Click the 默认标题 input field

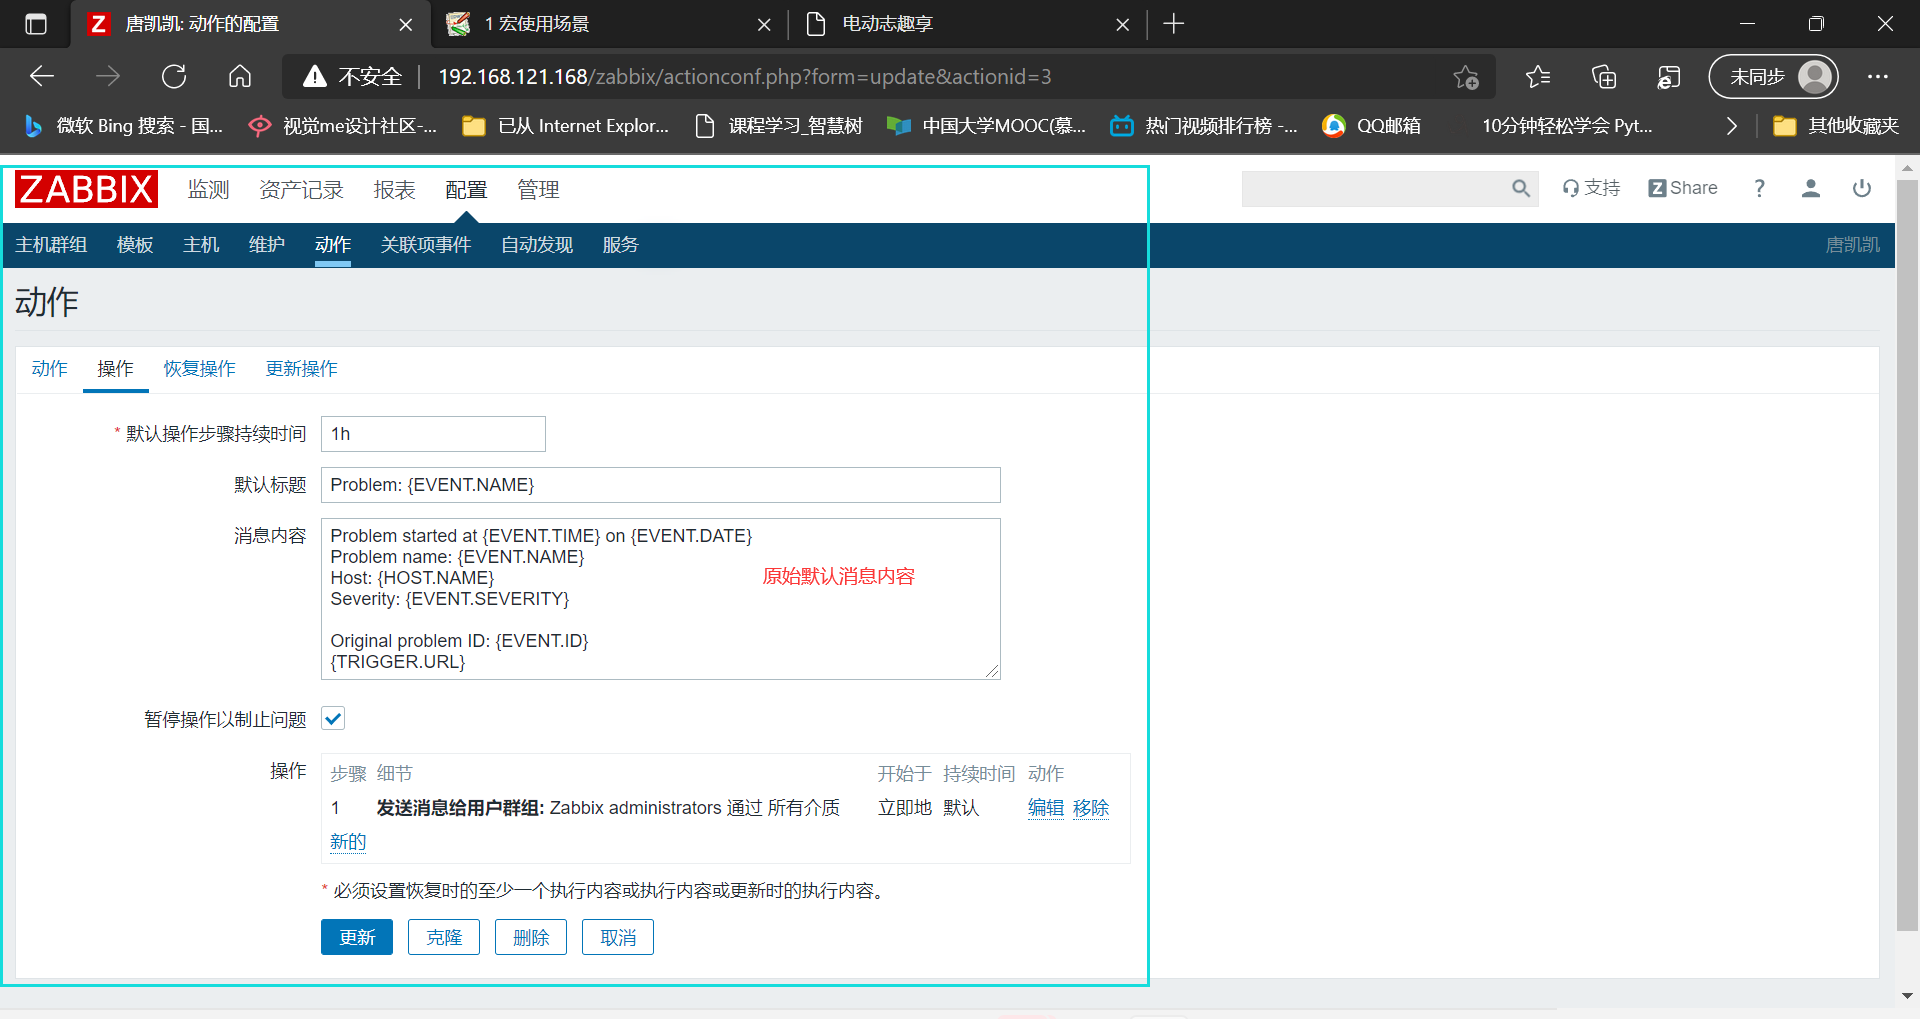[x=660, y=485]
